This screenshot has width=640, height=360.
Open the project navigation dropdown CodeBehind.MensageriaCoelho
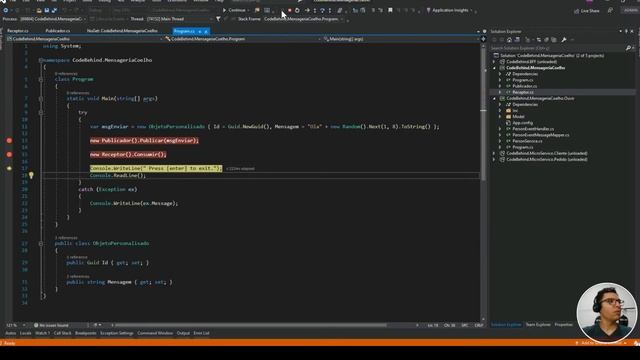pos(84,39)
